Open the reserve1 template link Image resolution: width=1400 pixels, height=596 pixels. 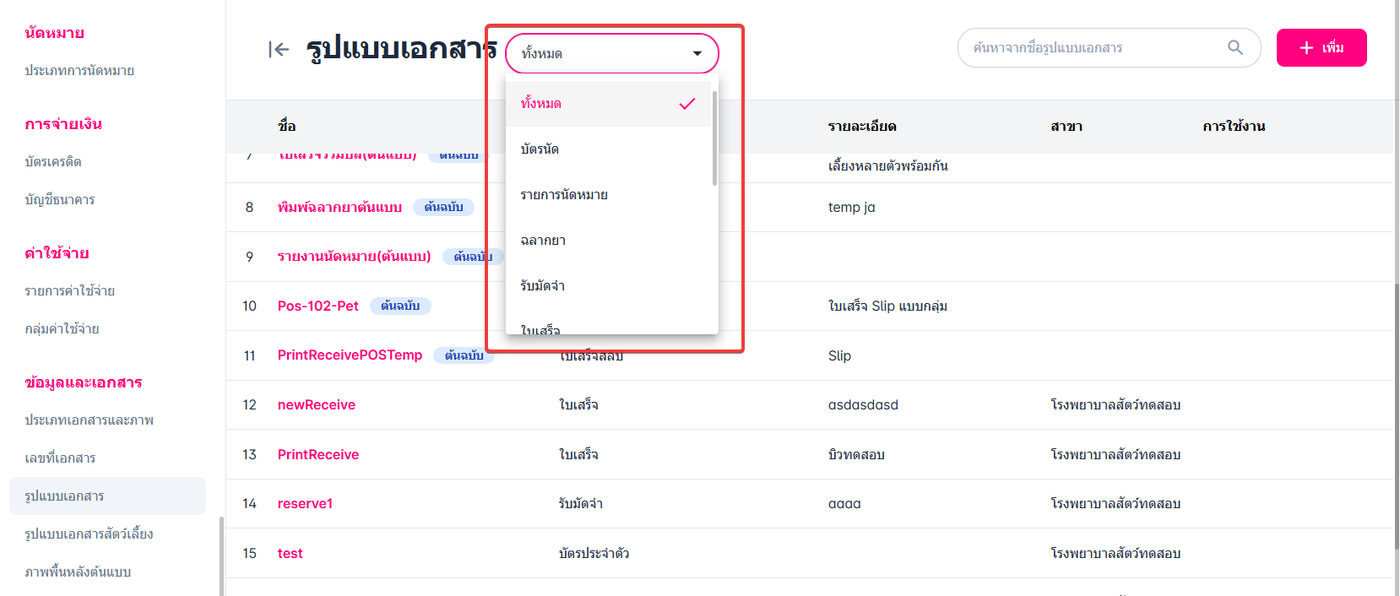pos(305,504)
